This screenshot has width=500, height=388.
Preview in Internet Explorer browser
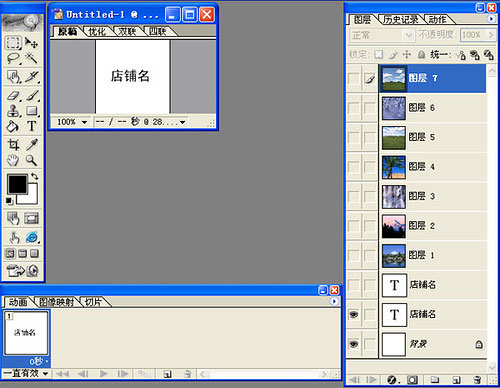pos(32,237)
